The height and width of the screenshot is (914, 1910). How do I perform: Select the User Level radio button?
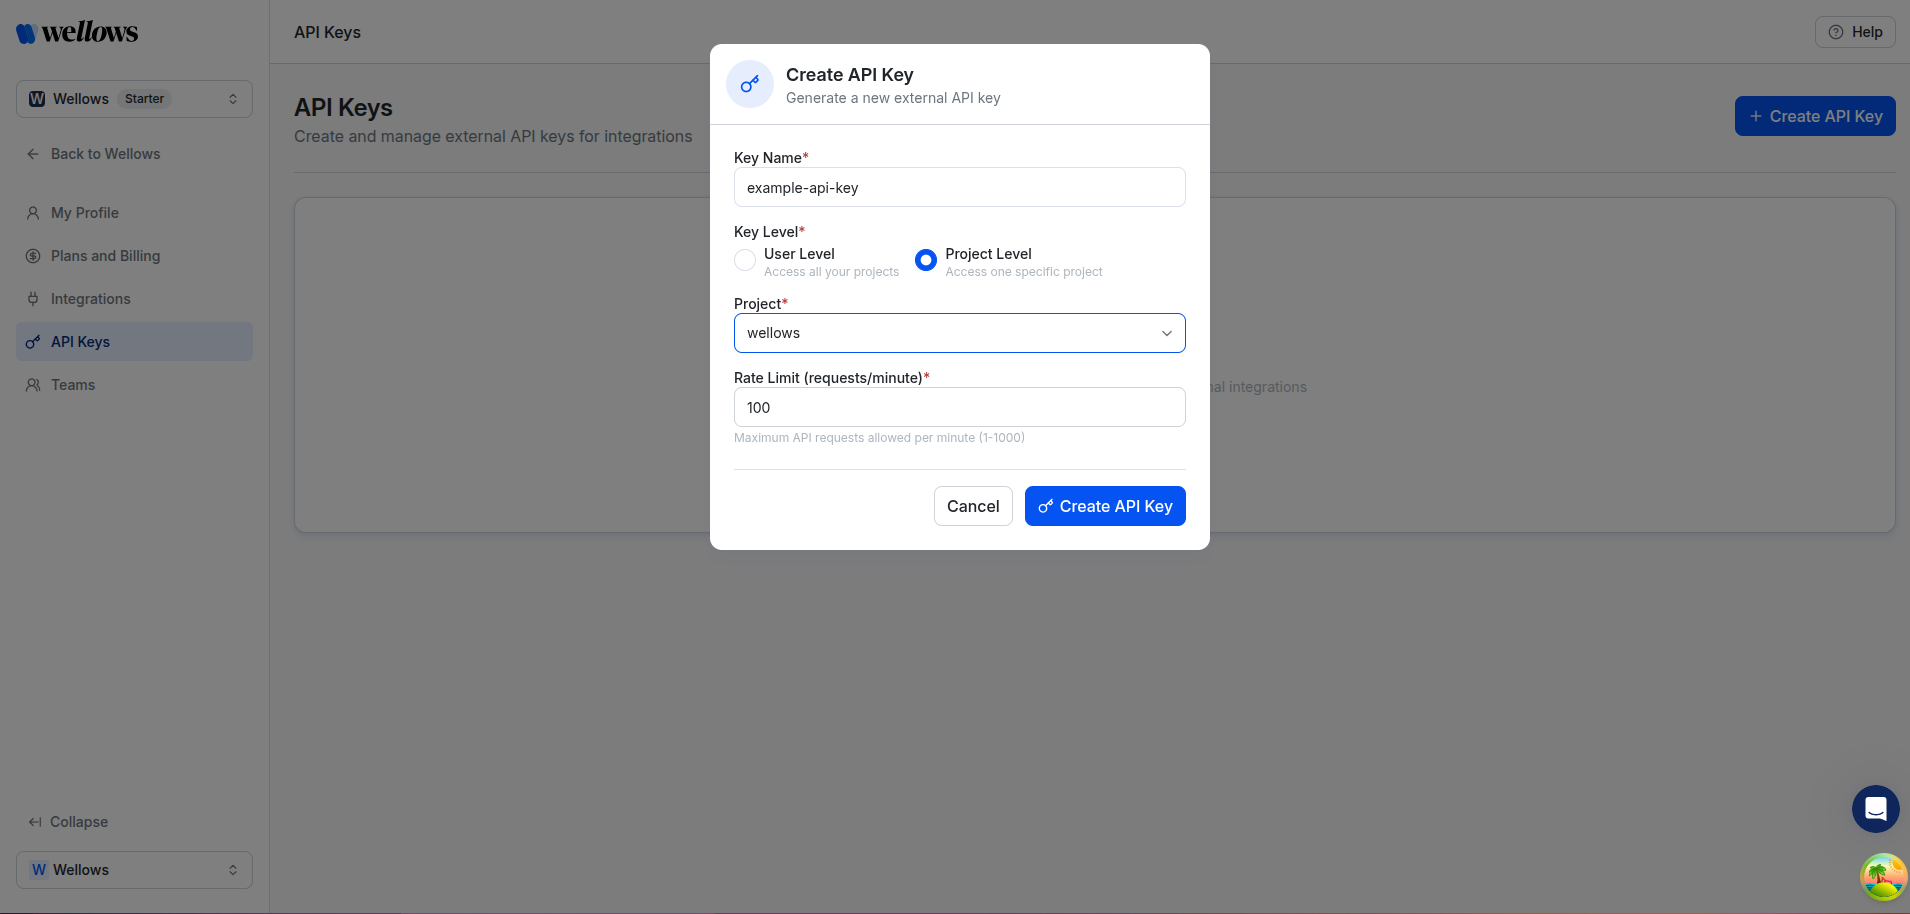[744, 259]
